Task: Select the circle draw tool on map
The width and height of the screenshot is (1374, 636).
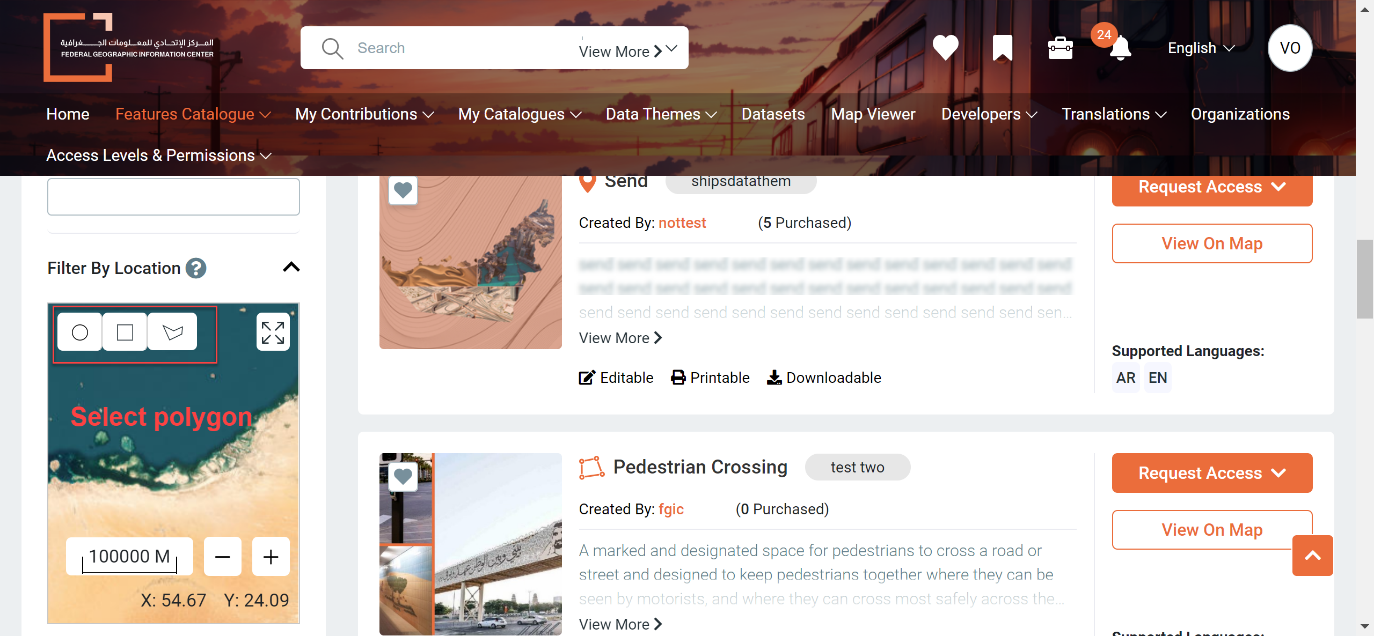Action: point(80,332)
